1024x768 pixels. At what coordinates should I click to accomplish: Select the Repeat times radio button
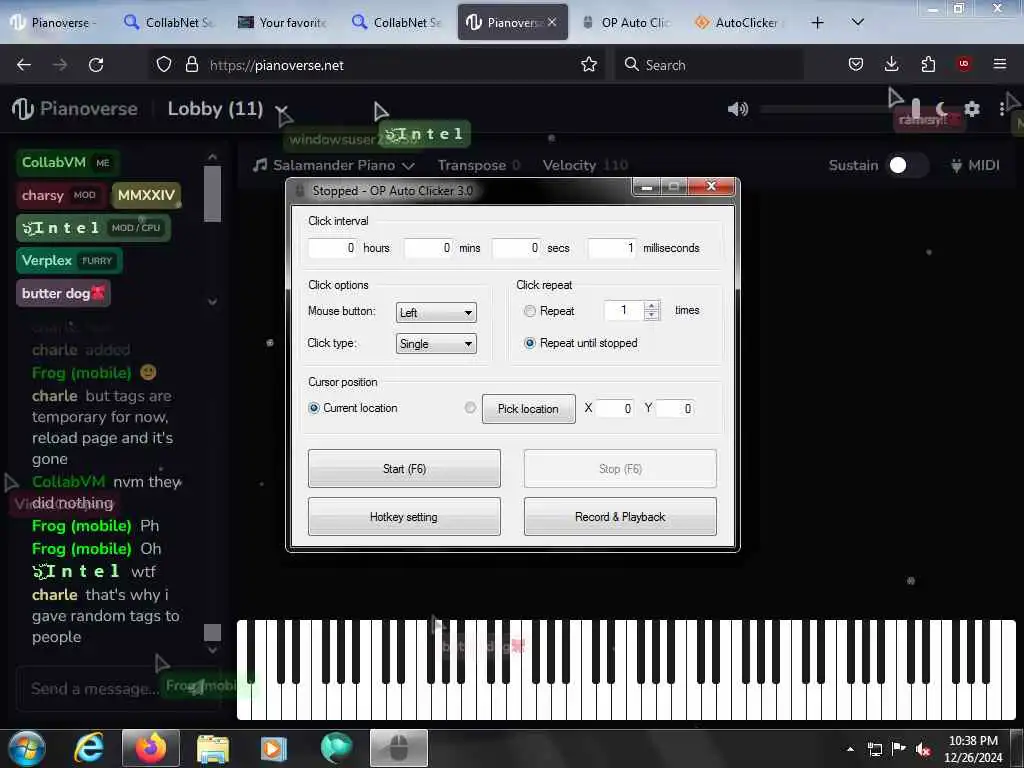[530, 311]
